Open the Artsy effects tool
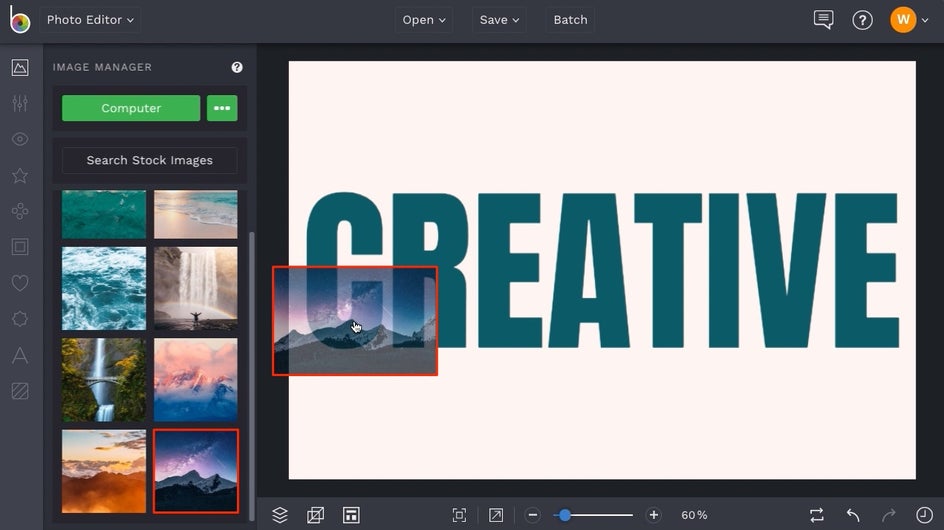The image size is (944, 530). click(20, 211)
